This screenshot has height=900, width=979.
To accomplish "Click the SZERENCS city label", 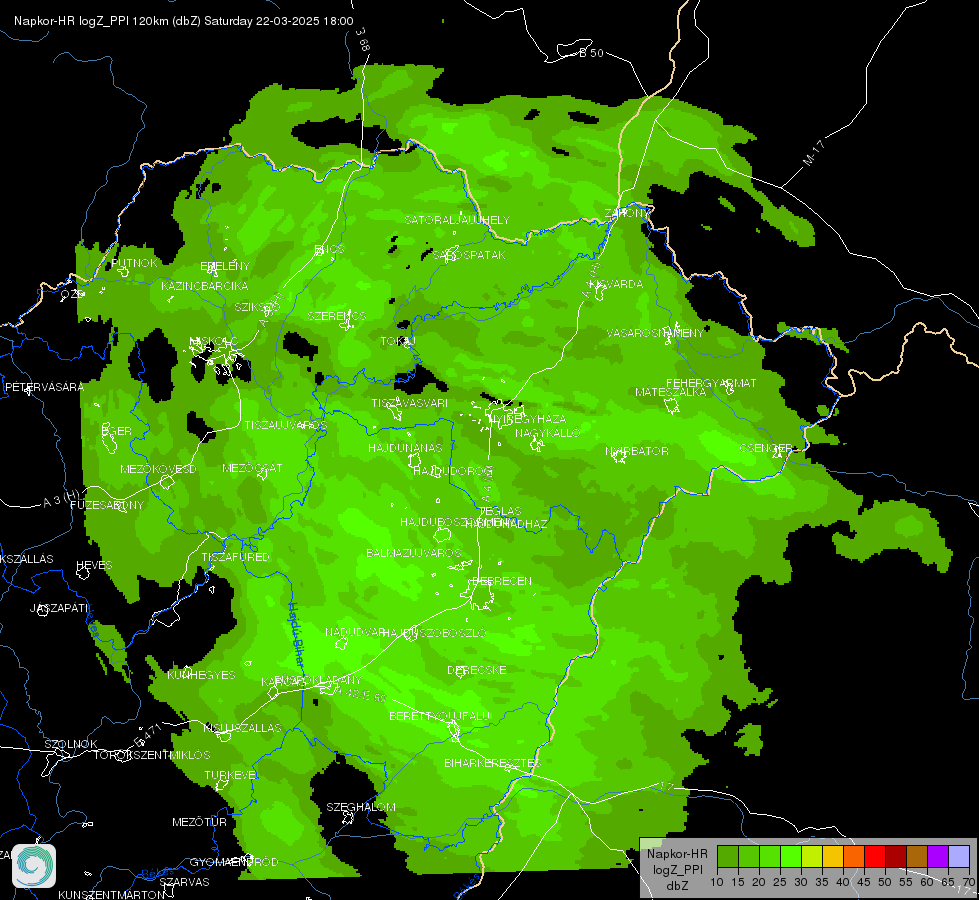I will [337, 316].
